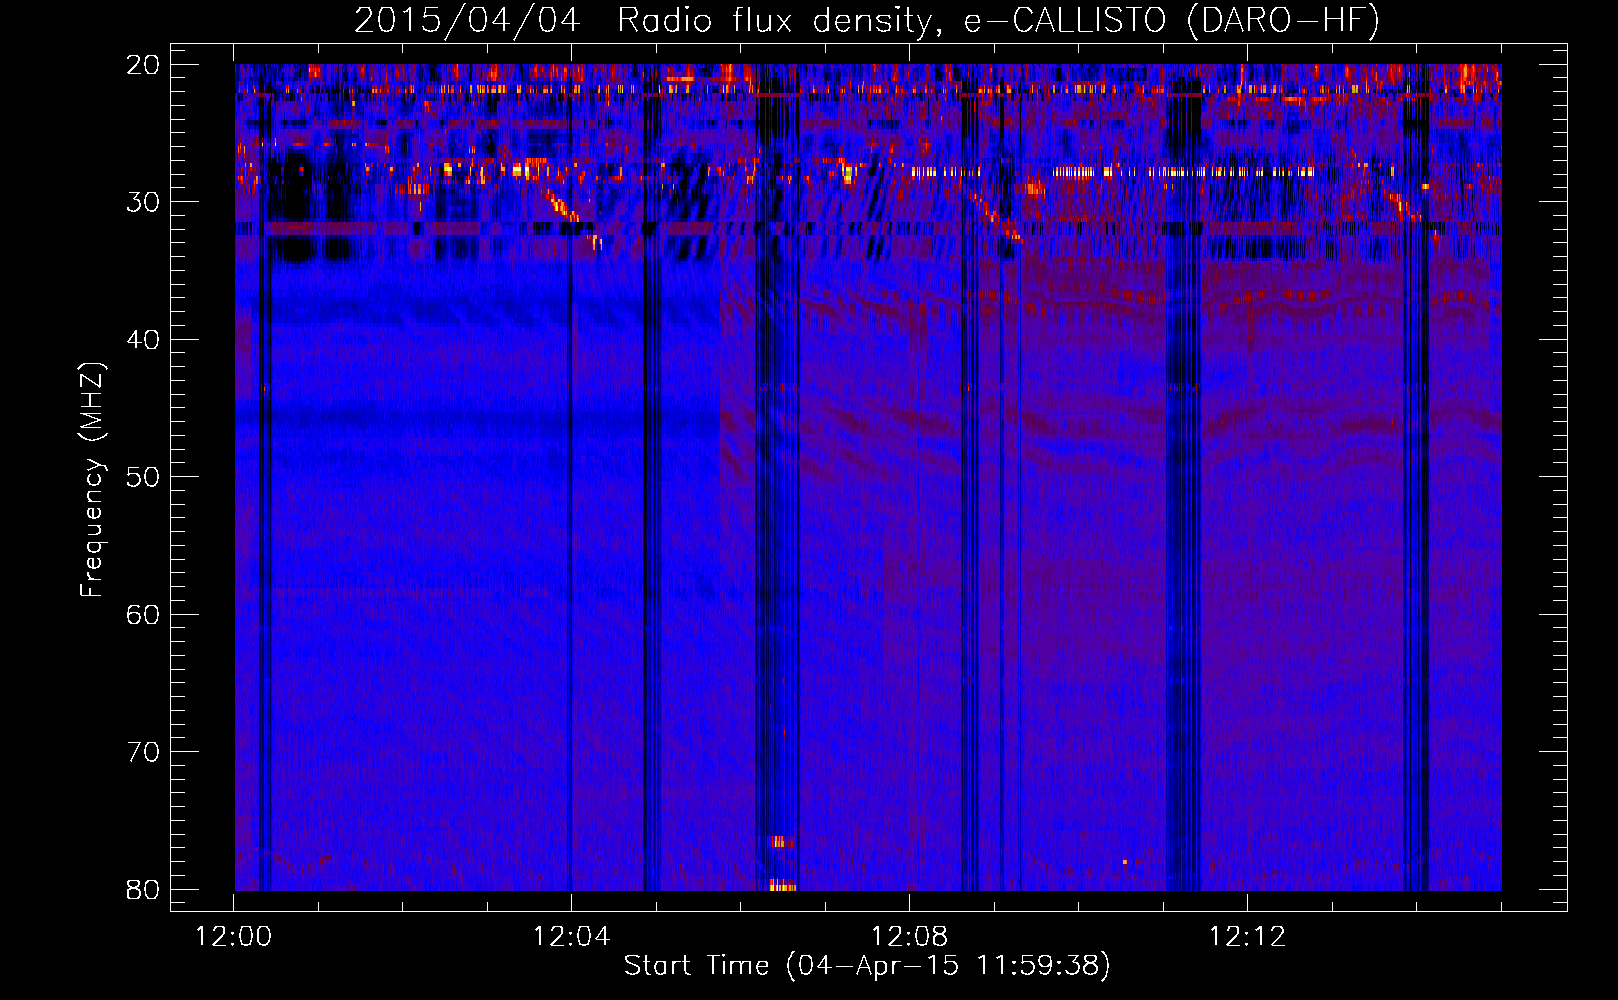Click the Start Time axis caption
This screenshot has width=1618, height=1000.
click(x=867, y=965)
